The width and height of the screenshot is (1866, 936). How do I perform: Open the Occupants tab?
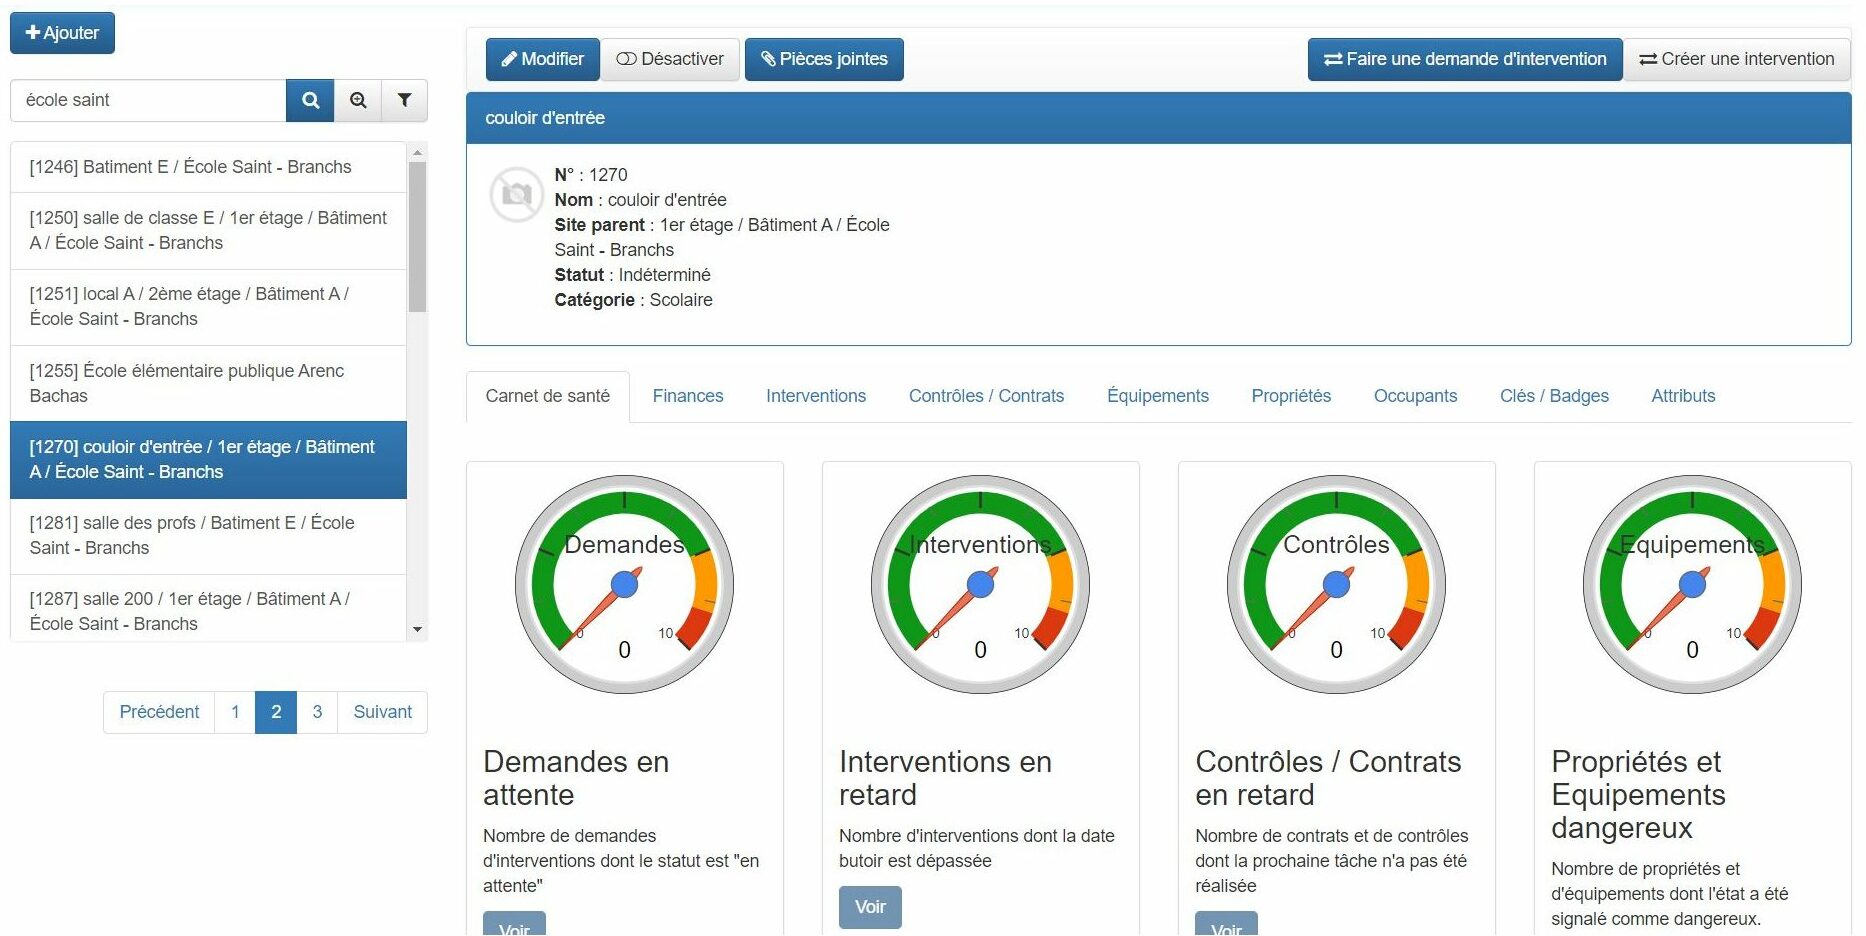pos(1415,396)
